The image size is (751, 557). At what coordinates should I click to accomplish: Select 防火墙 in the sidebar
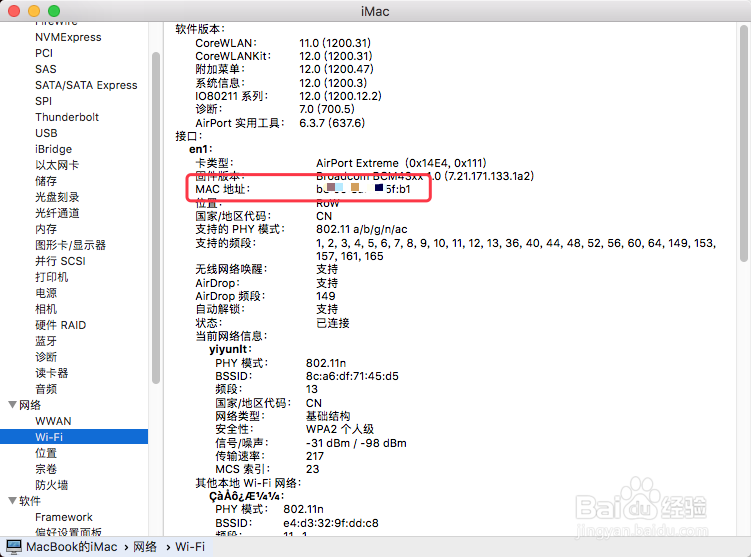51,485
